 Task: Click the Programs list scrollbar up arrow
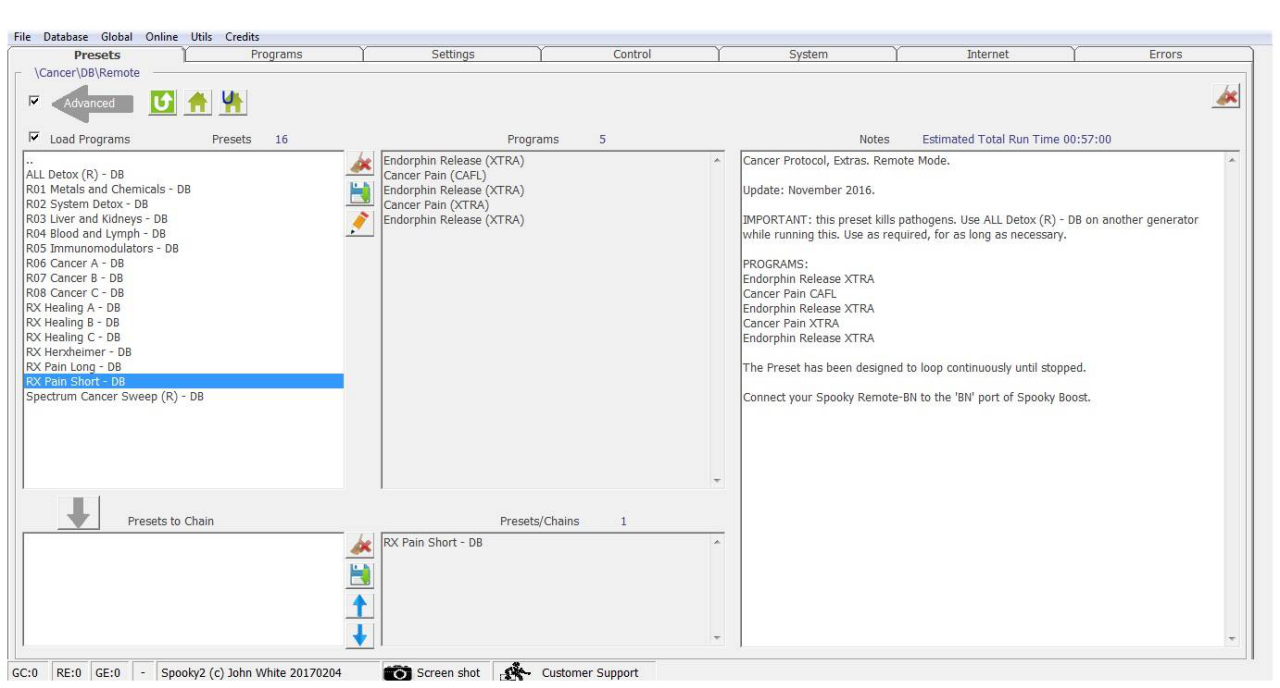716,160
